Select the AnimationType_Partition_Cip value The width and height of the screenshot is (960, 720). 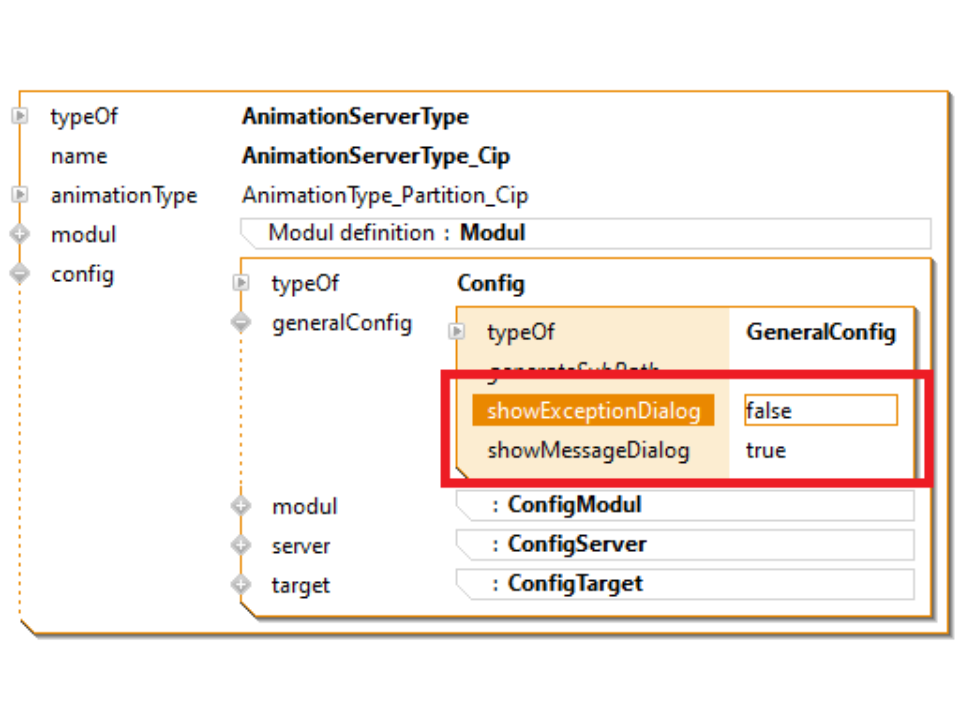click(x=385, y=195)
